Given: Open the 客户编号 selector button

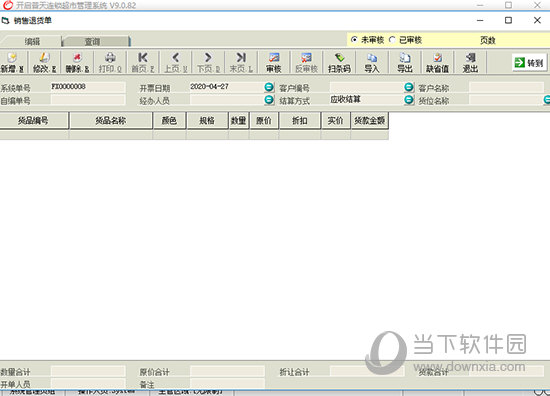Looking at the screenshot, I should [409, 87].
